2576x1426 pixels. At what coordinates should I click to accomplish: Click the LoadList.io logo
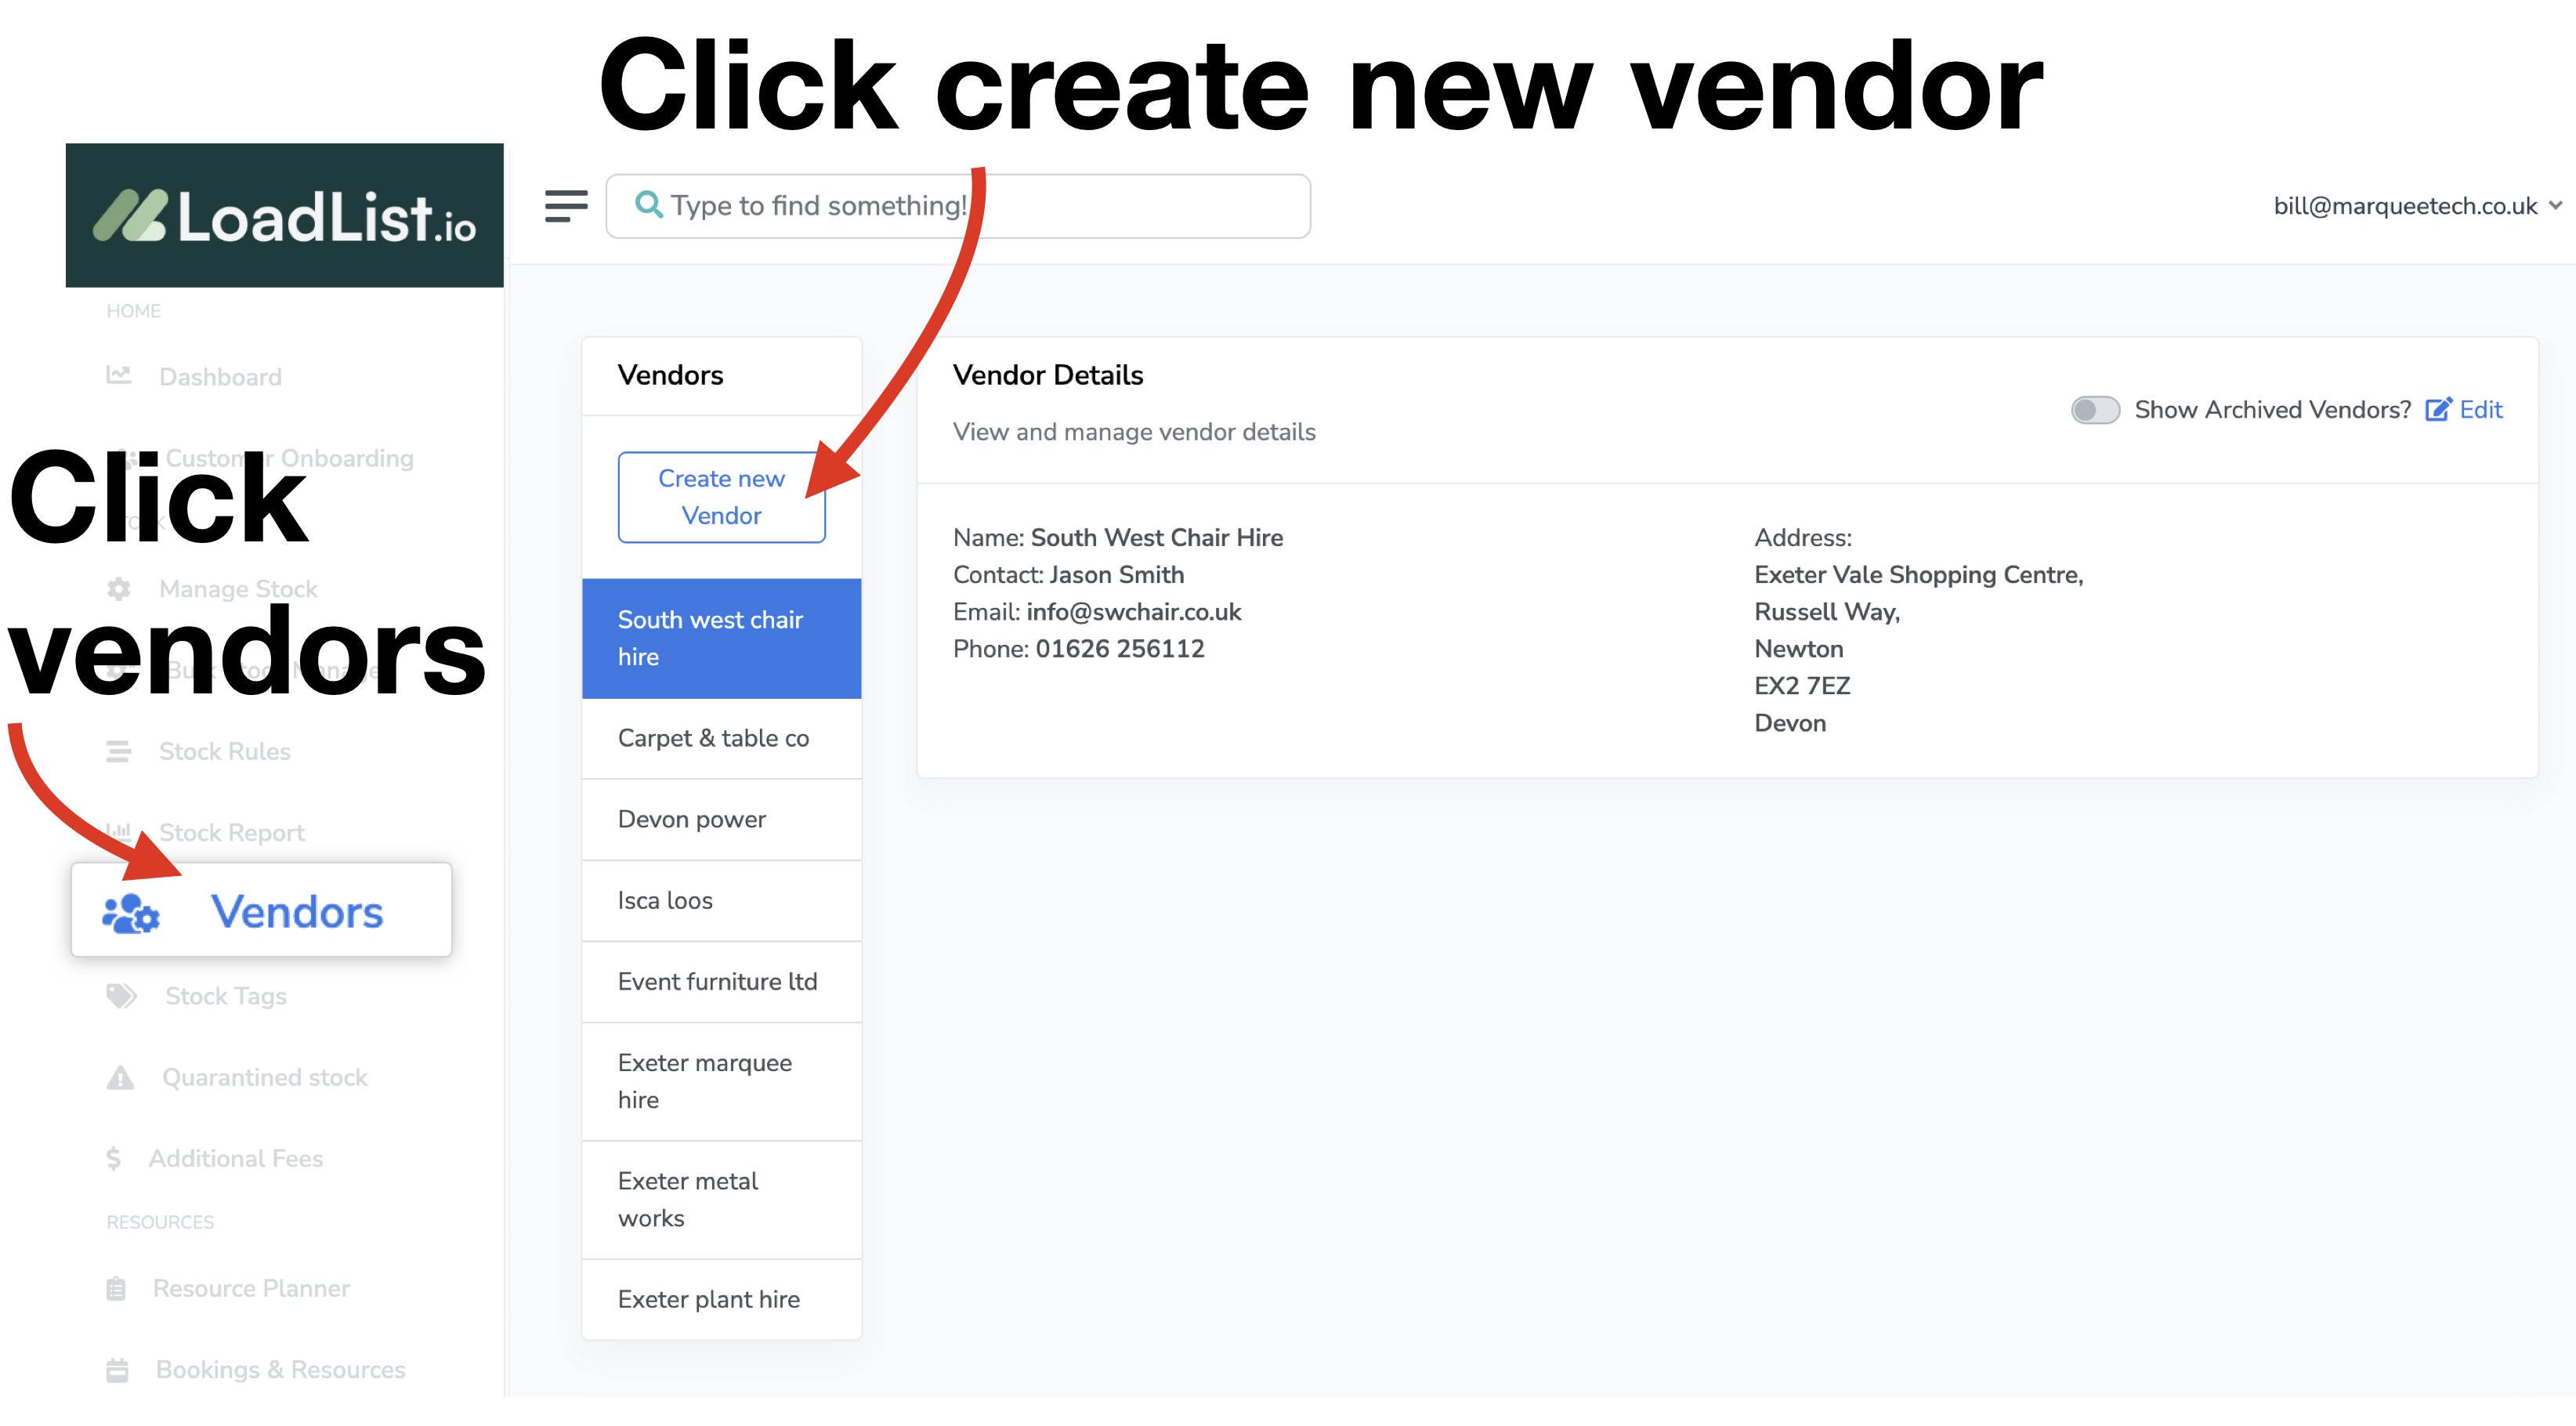click(x=285, y=215)
